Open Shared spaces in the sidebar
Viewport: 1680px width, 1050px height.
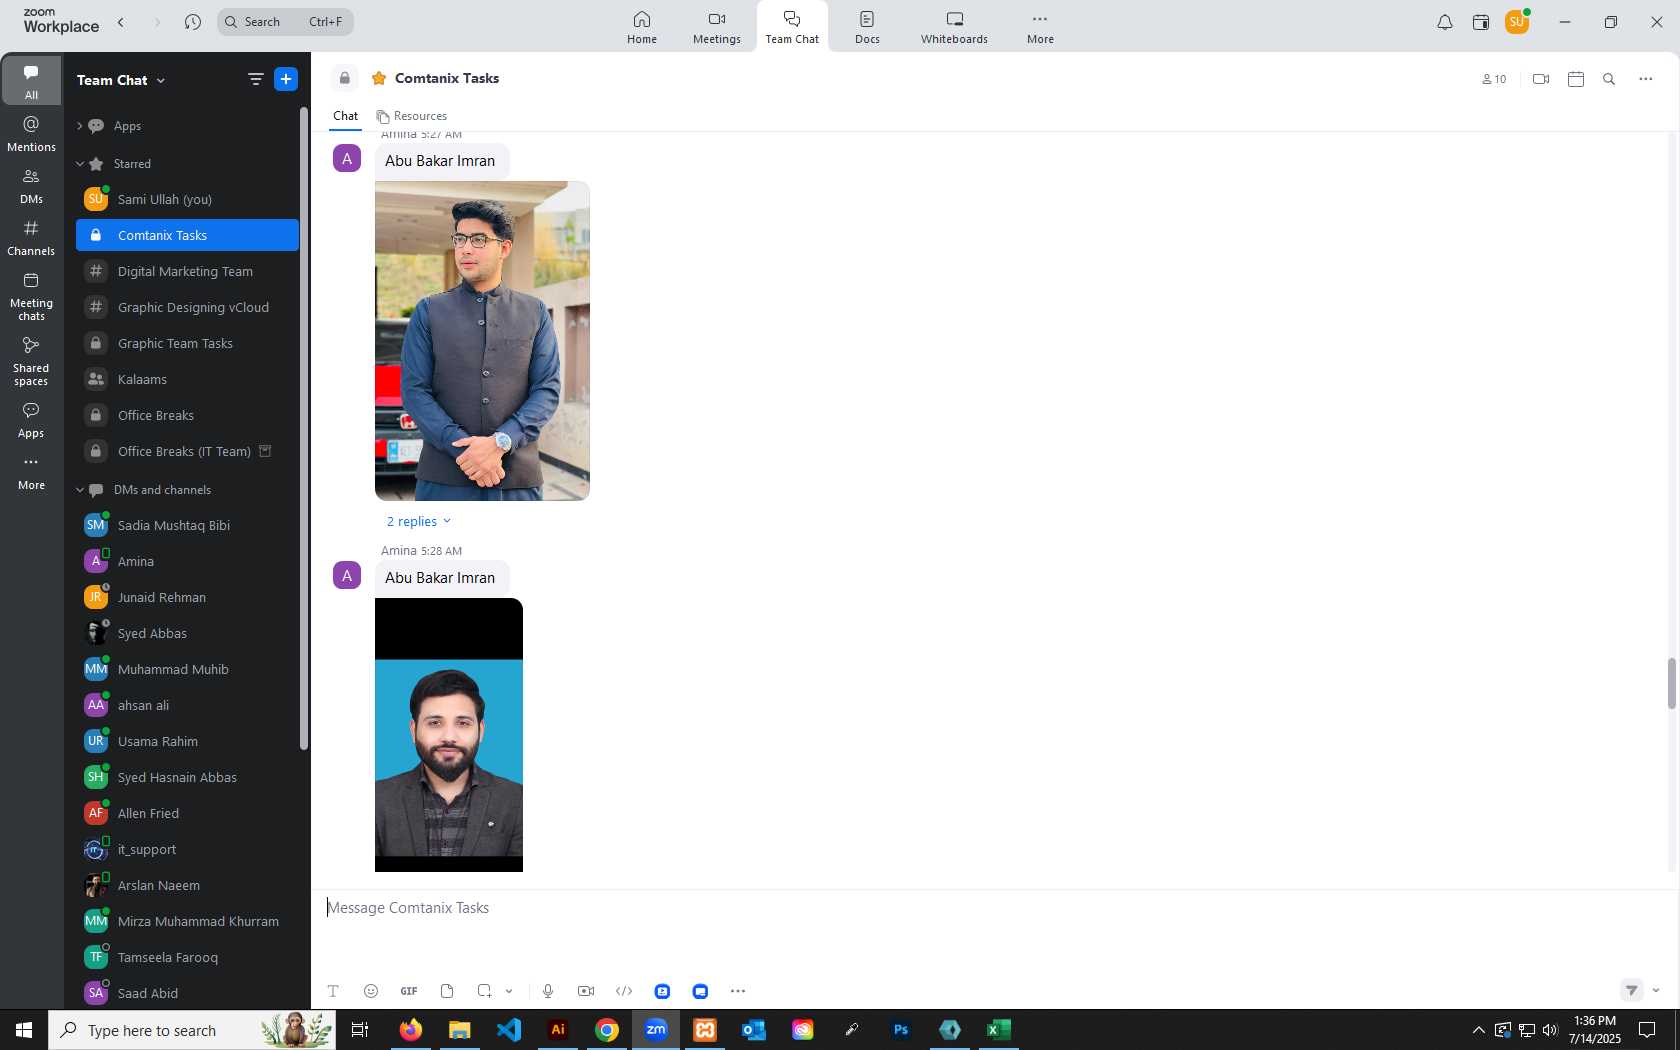[x=31, y=361]
